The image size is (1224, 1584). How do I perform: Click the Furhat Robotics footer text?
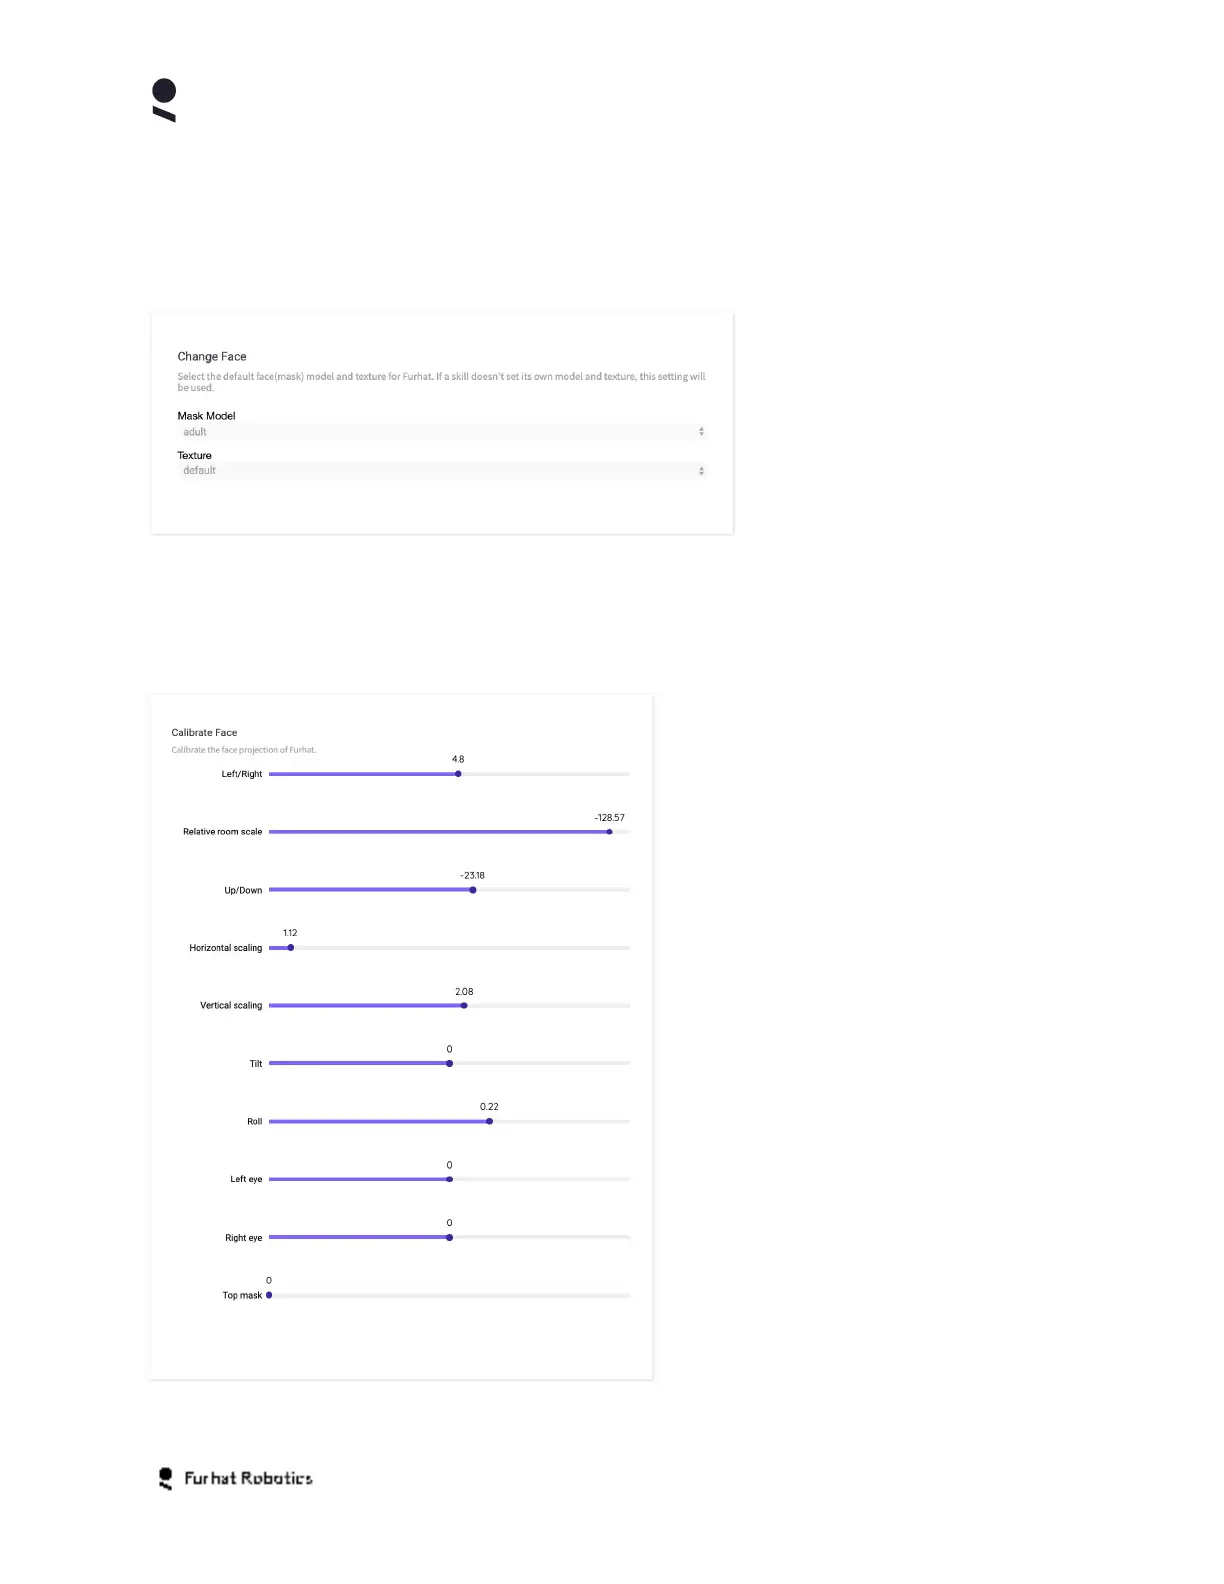click(248, 1478)
